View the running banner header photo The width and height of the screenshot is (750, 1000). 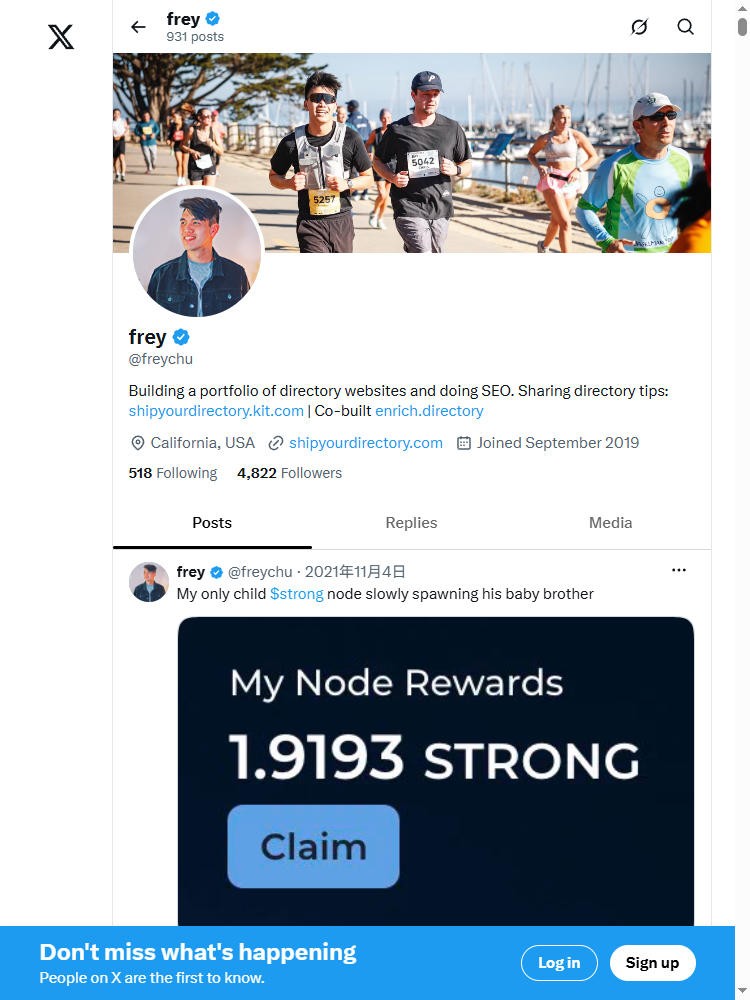[412, 153]
